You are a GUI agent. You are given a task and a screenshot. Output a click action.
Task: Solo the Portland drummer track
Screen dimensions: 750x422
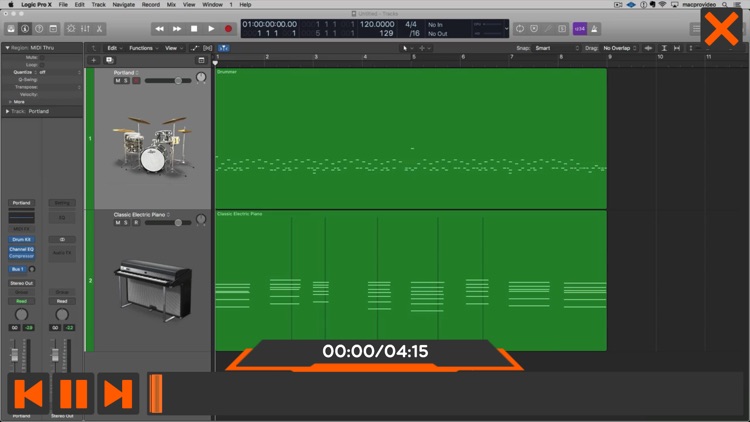pos(126,80)
